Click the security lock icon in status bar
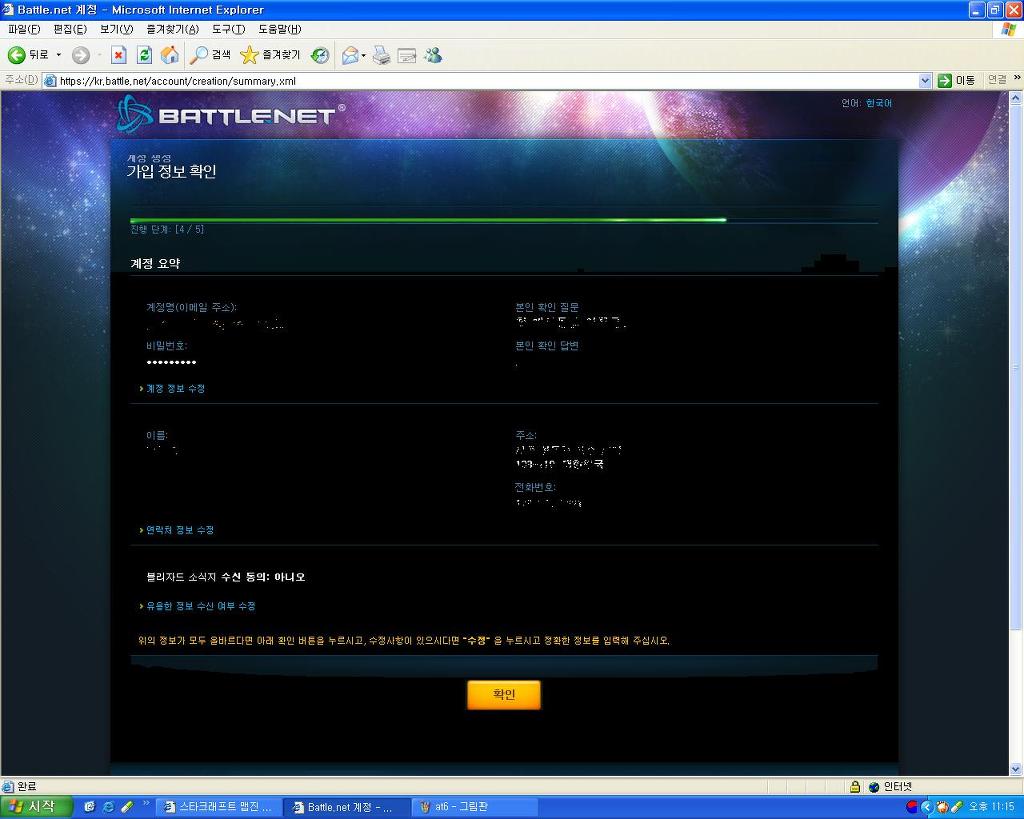This screenshot has width=1024, height=819. pos(855,787)
